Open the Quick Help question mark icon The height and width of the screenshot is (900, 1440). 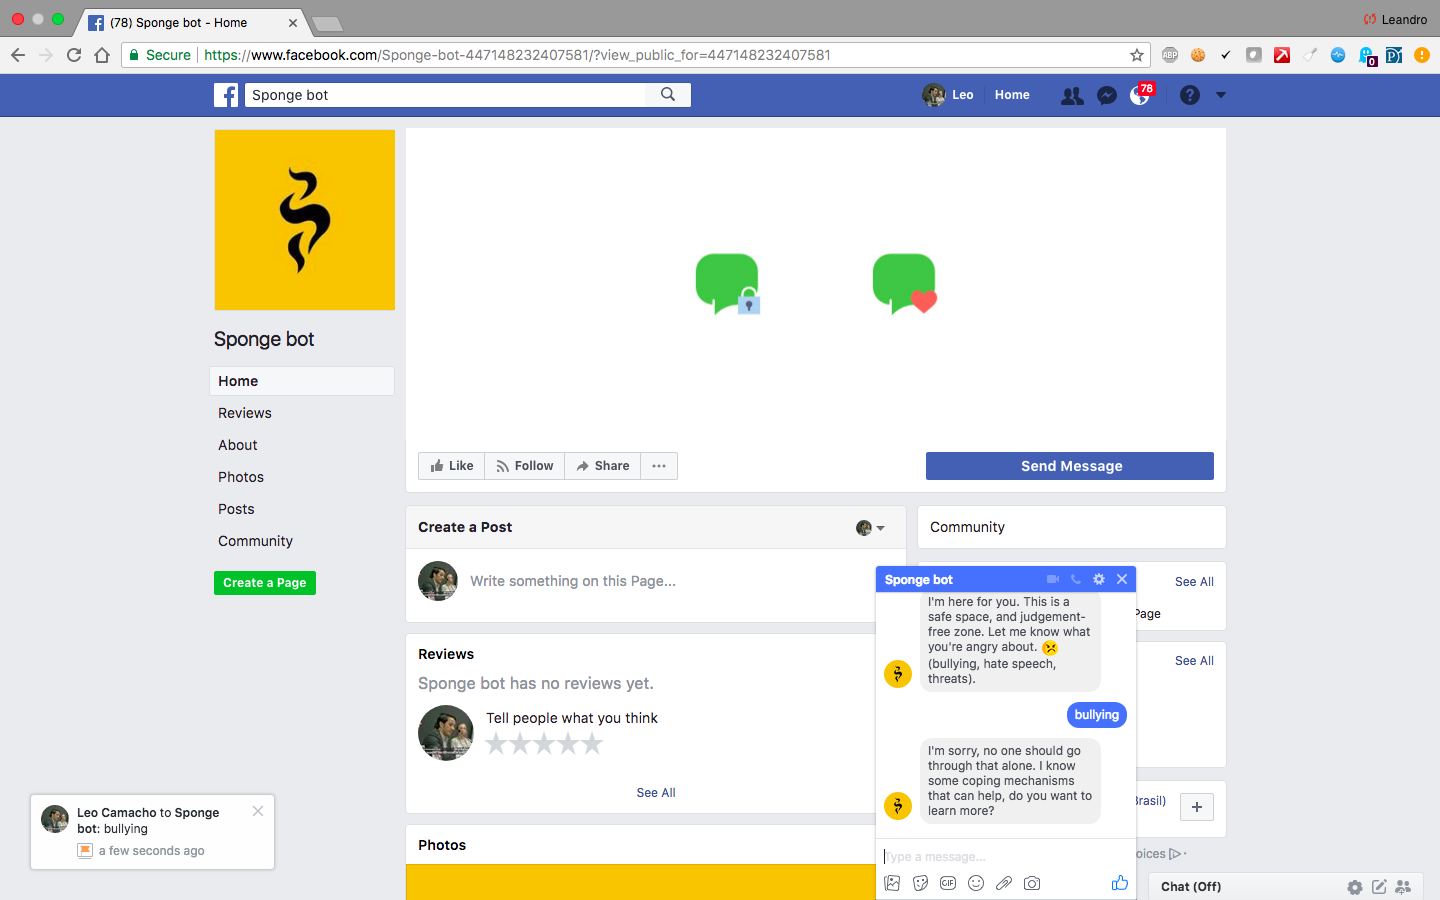click(x=1189, y=95)
